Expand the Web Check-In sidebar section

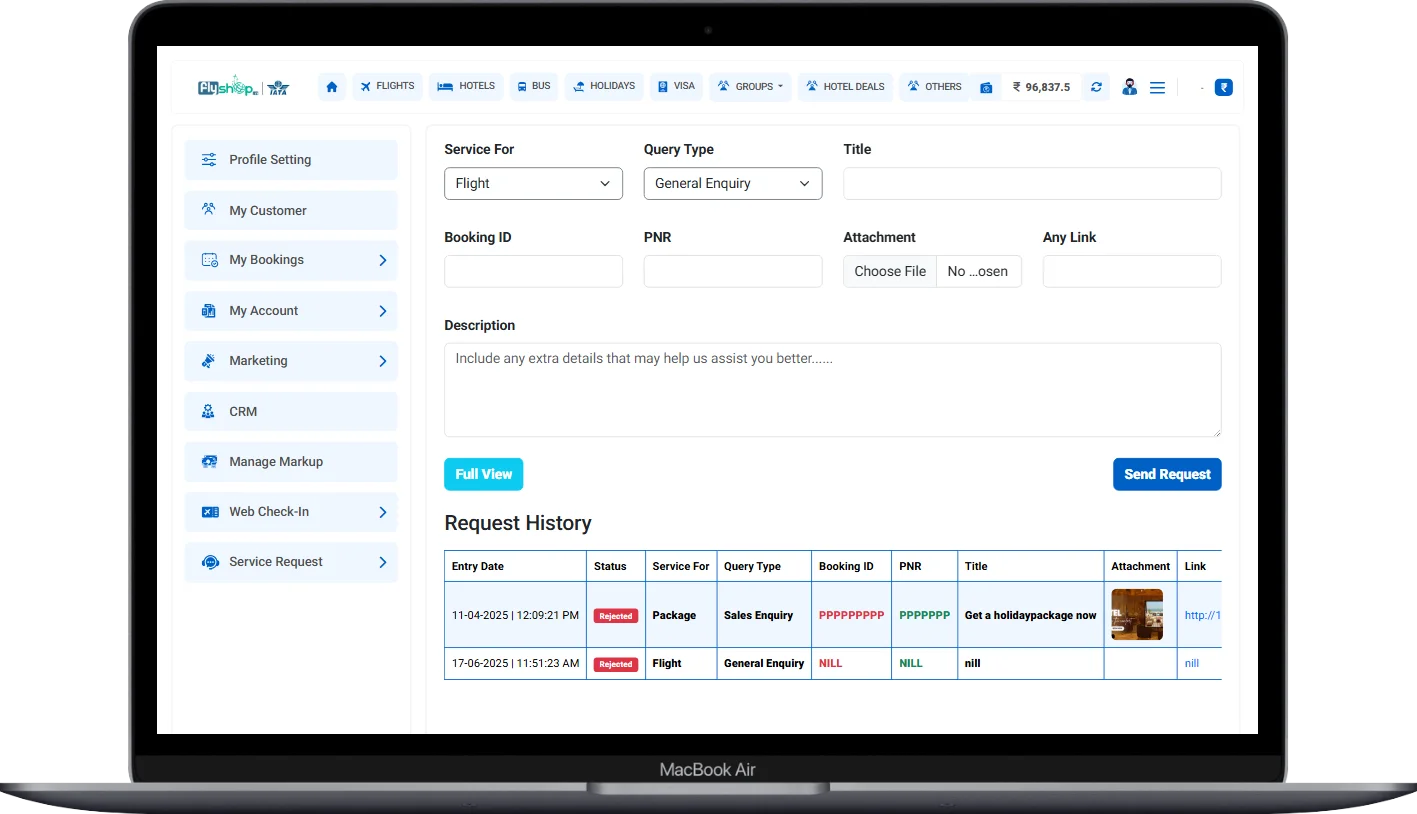pos(291,512)
